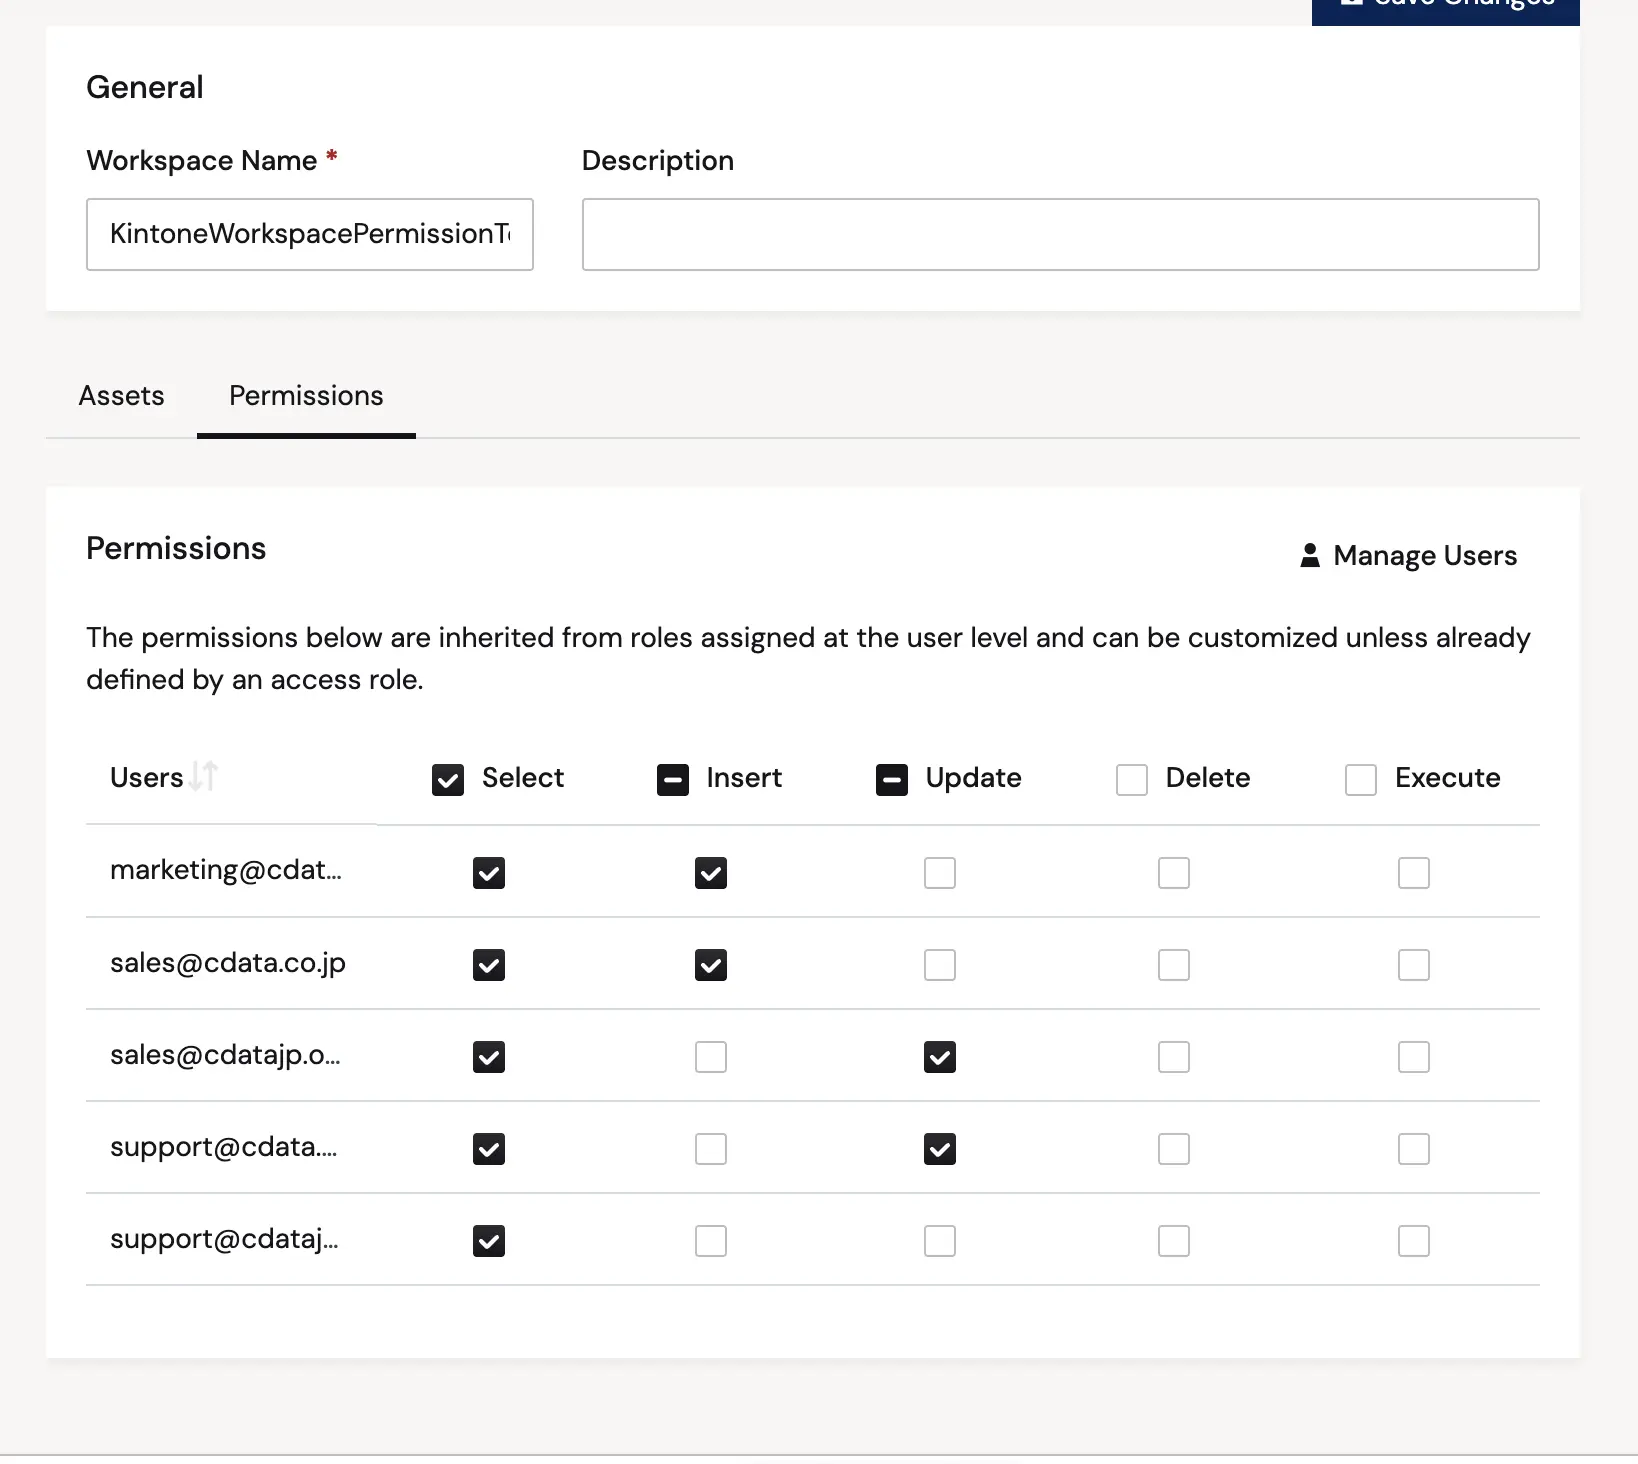Select the support@cdata.... user name

(224, 1146)
